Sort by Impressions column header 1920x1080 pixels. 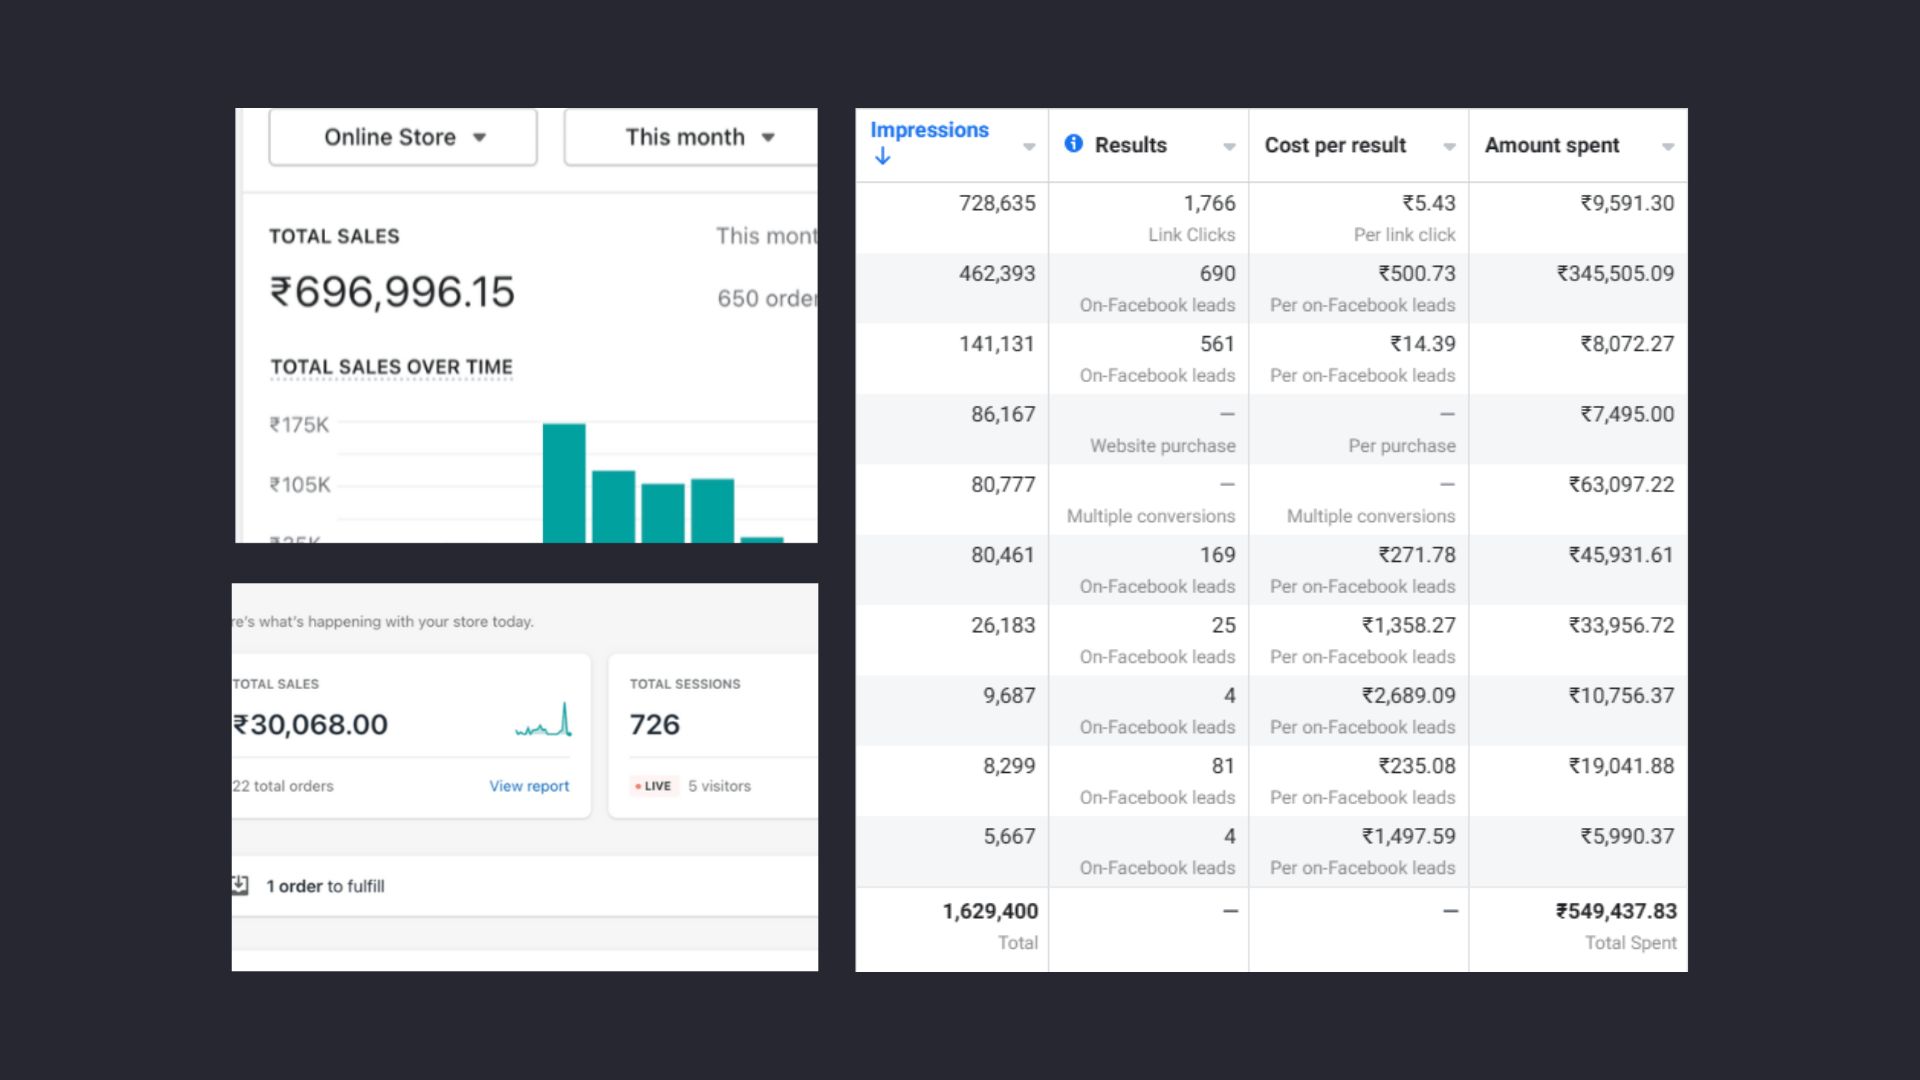click(929, 130)
